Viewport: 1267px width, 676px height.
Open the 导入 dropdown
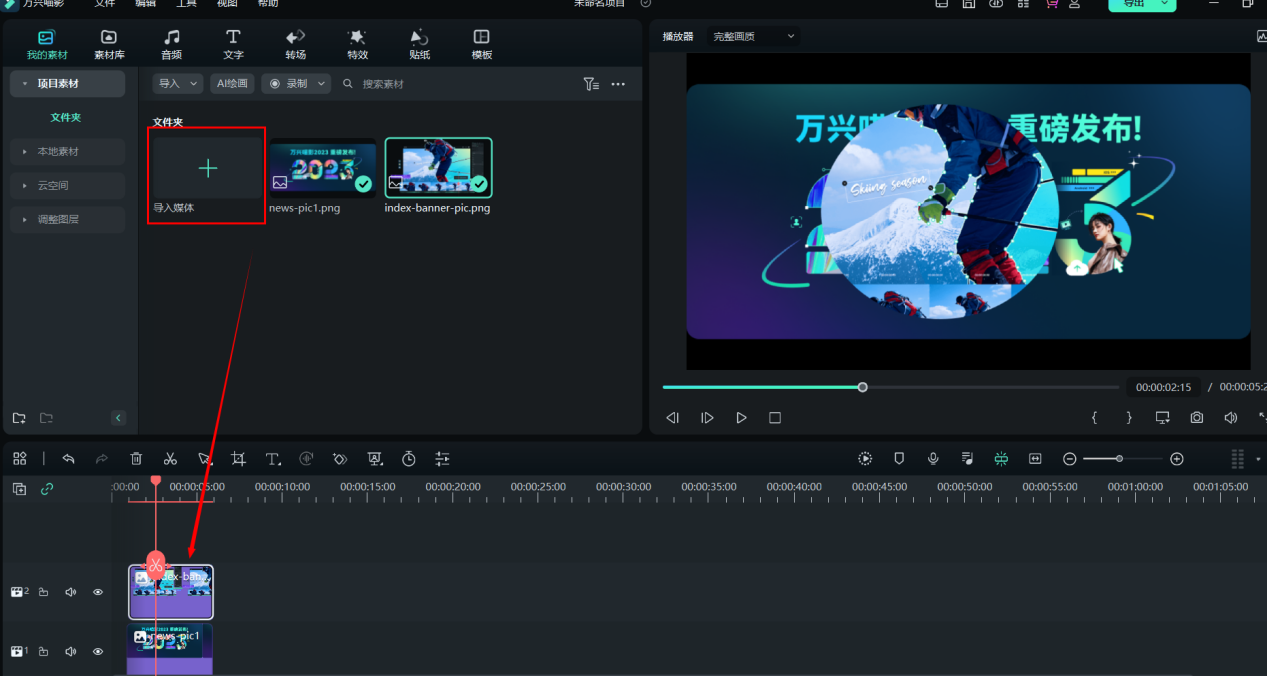[x=178, y=84]
